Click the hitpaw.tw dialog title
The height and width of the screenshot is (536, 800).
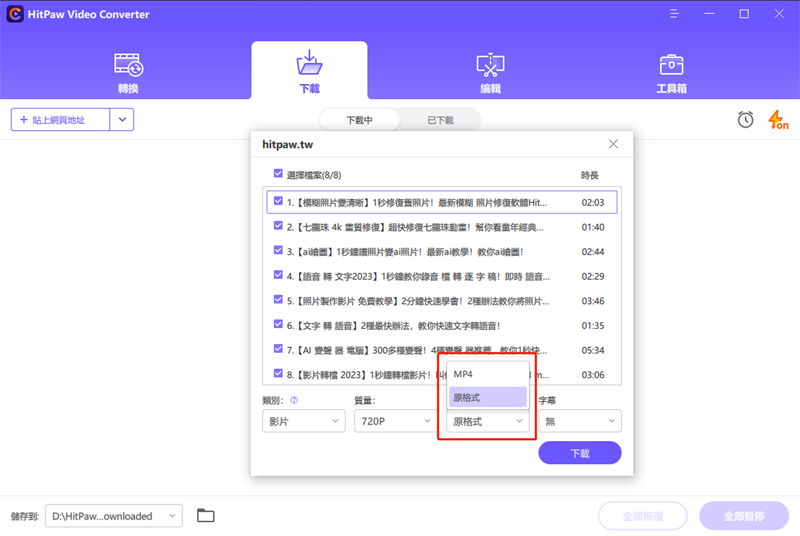tap(288, 144)
